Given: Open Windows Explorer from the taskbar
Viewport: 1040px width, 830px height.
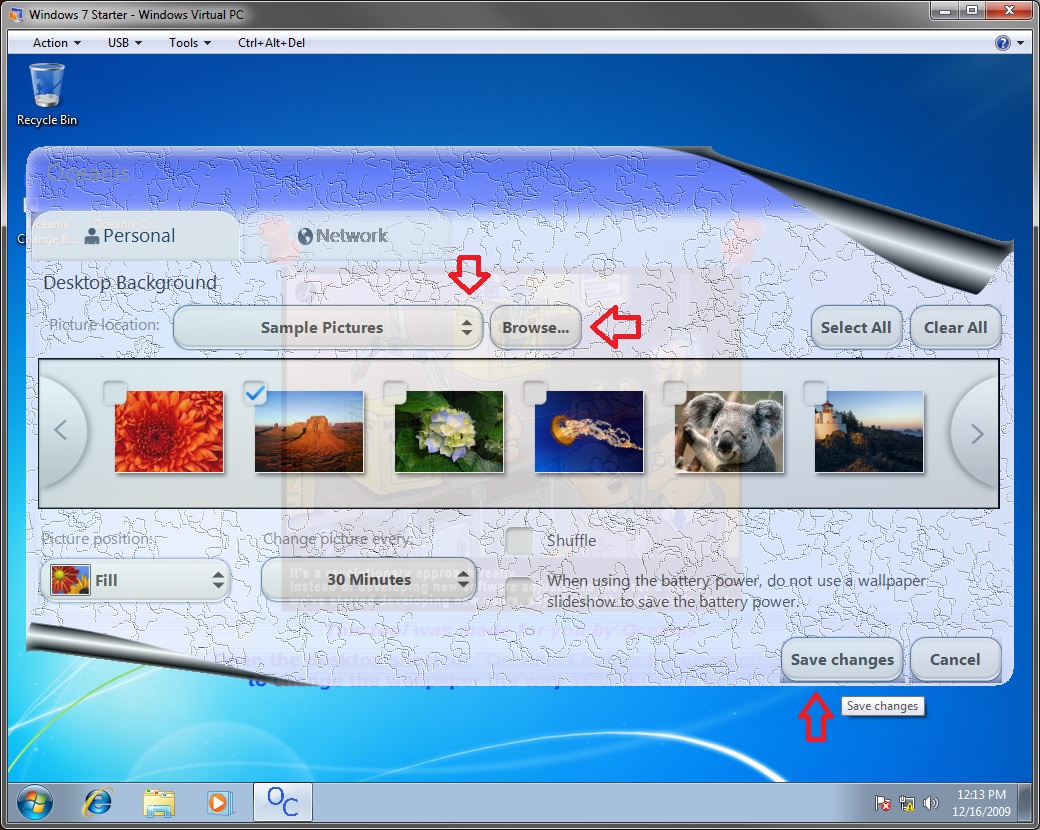Looking at the screenshot, I should (x=159, y=801).
